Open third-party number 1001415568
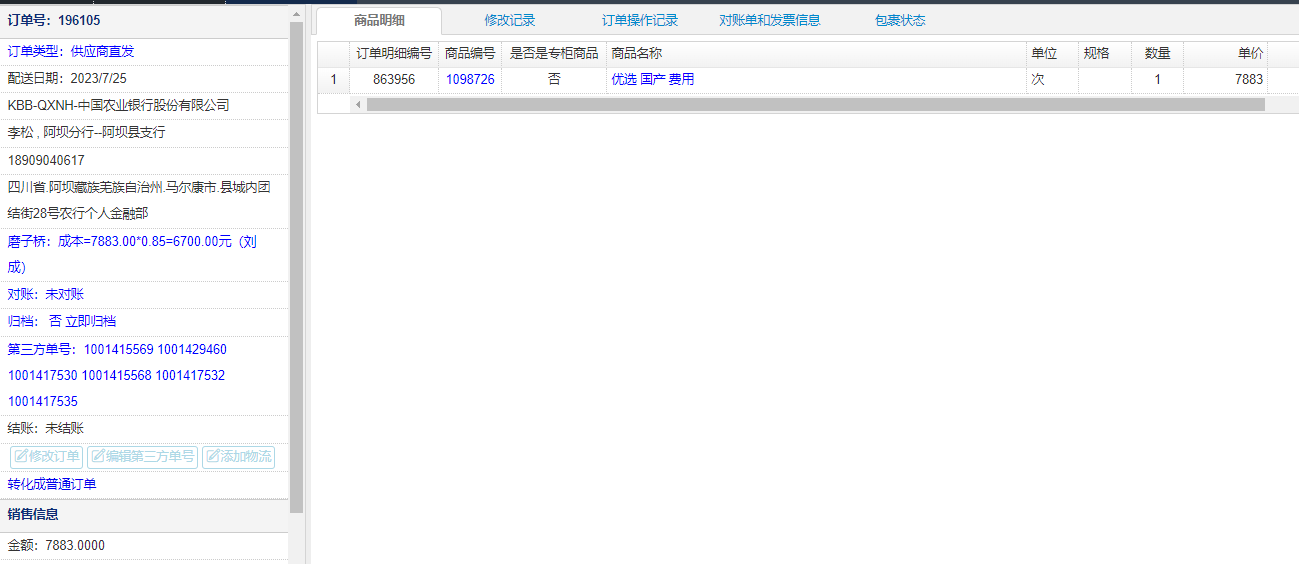This screenshot has width=1299, height=564. [x=117, y=375]
